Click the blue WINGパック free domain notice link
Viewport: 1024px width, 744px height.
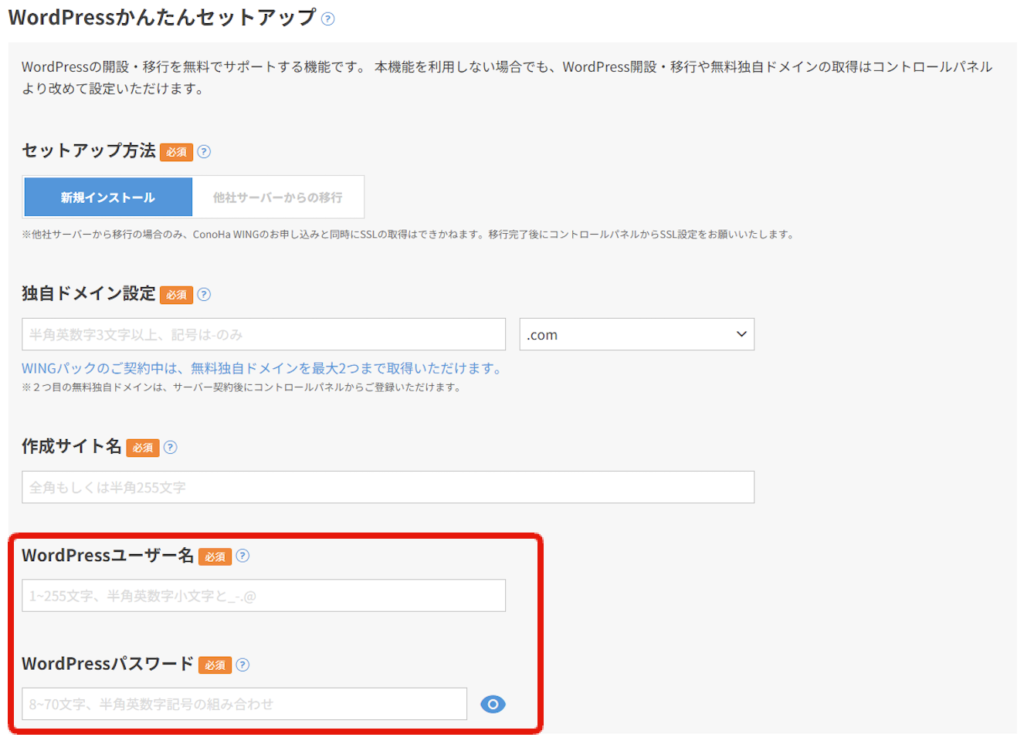coord(261,369)
